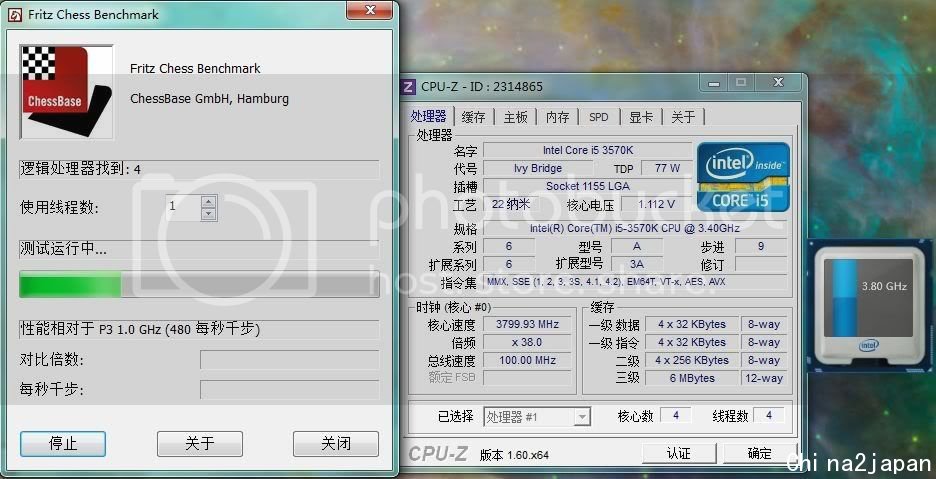The width and height of the screenshot is (936, 479).
Task: Click the thread count number field
Action: click(x=183, y=207)
